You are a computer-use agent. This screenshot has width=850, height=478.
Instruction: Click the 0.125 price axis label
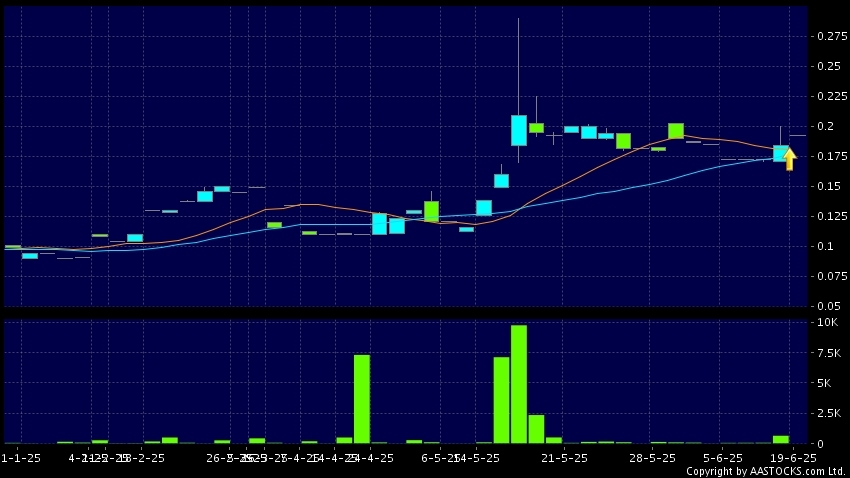[832, 216]
